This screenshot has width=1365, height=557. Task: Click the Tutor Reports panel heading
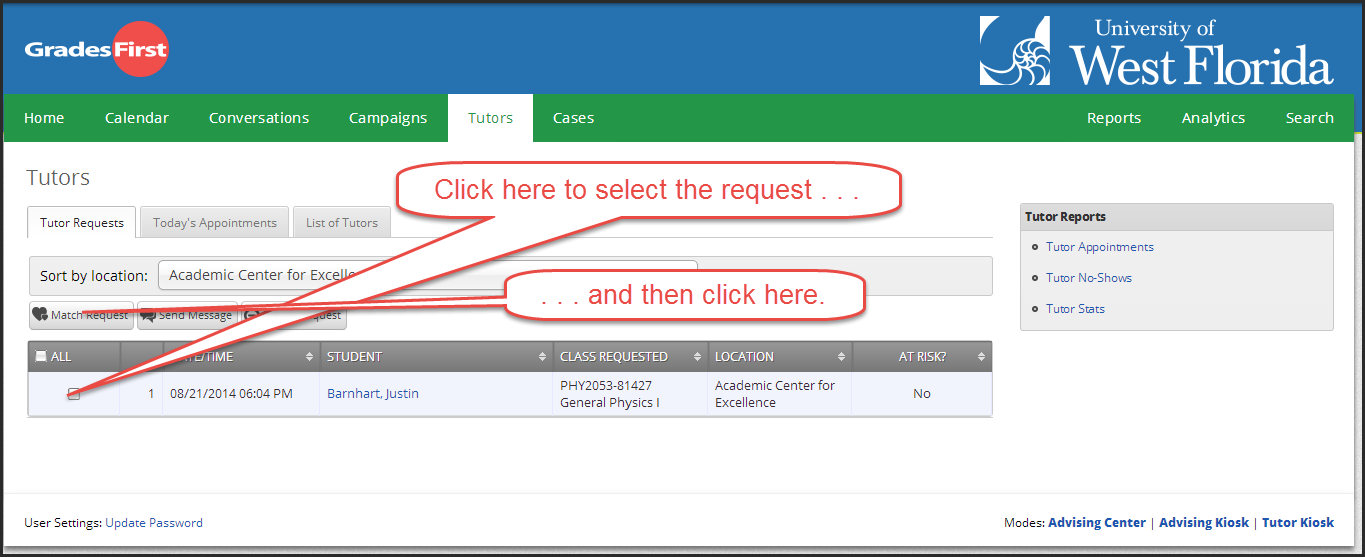click(1177, 217)
